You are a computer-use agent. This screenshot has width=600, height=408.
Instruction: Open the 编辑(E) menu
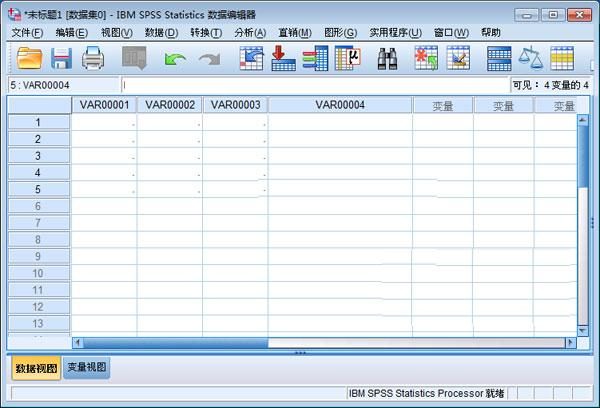[x=72, y=33]
